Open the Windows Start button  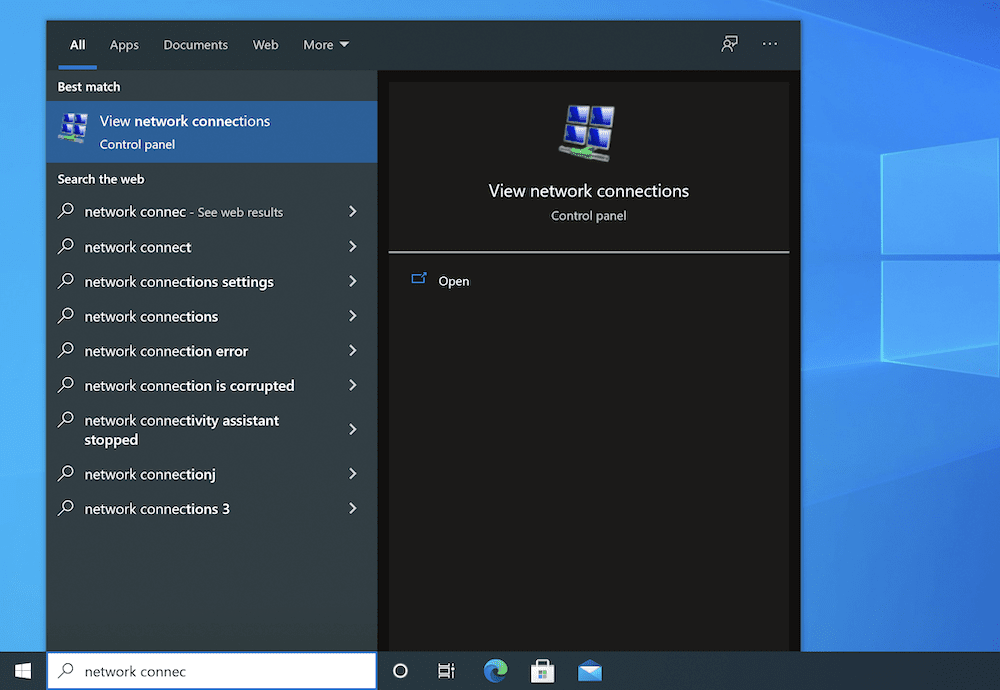point(23,671)
